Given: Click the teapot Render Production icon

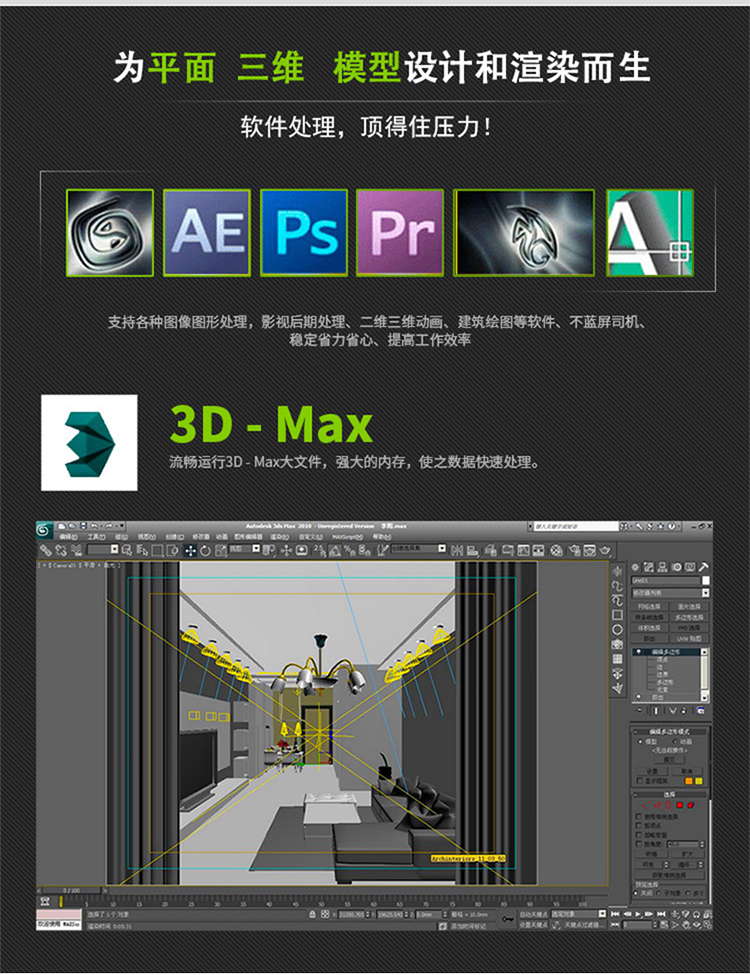Looking at the screenshot, I should coord(604,550).
